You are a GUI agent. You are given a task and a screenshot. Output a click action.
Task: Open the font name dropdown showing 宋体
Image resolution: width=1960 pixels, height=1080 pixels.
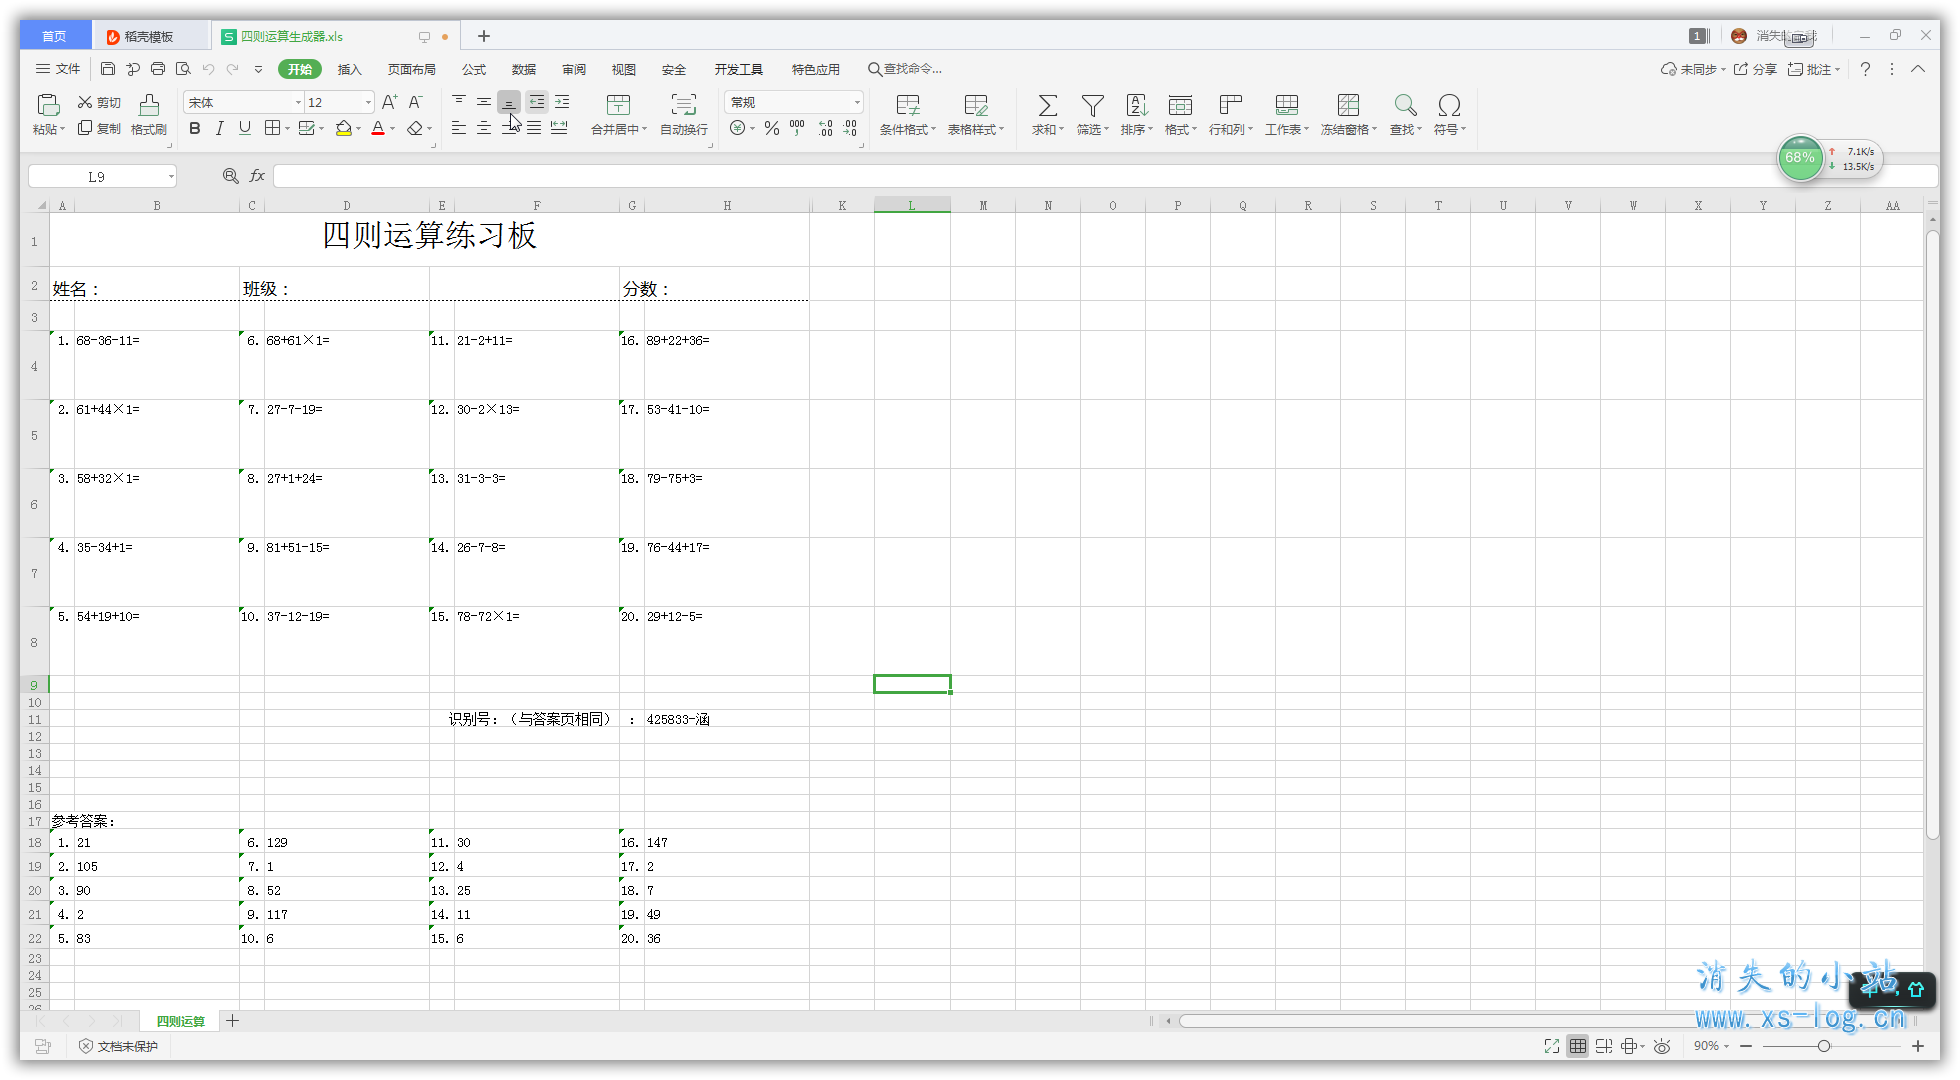pos(297,102)
